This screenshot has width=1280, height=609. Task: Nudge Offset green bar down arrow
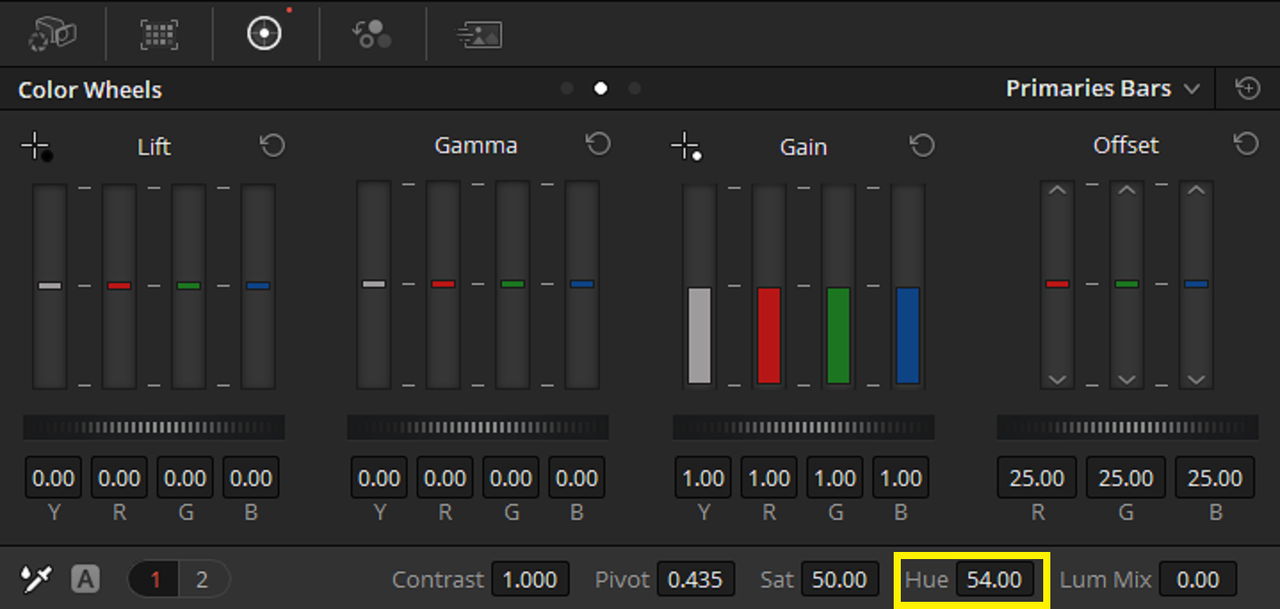(1127, 379)
